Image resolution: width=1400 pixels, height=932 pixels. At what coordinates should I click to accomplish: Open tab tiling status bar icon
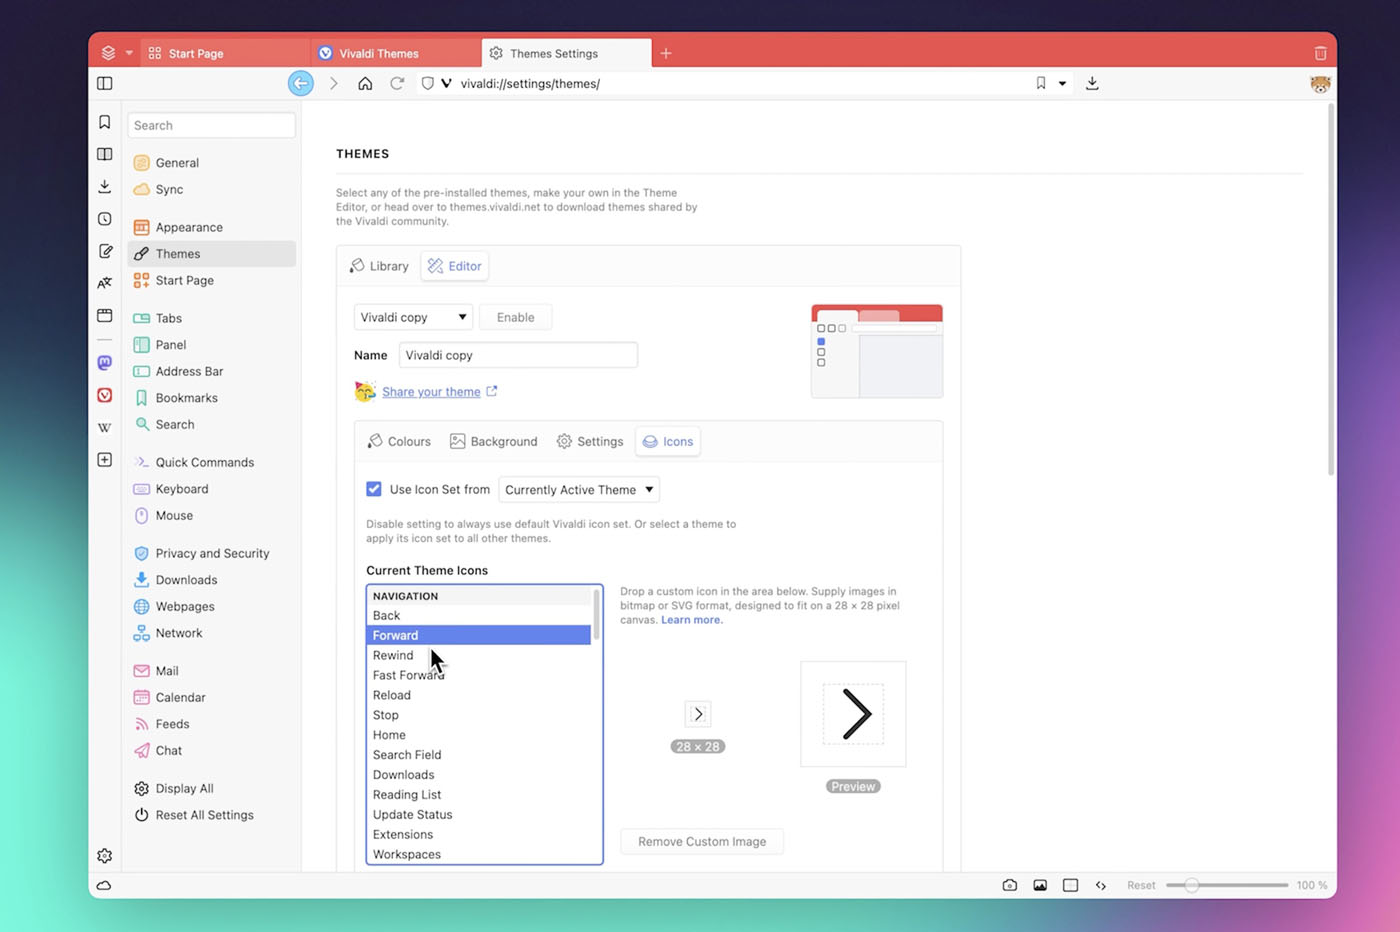tap(1070, 886)
